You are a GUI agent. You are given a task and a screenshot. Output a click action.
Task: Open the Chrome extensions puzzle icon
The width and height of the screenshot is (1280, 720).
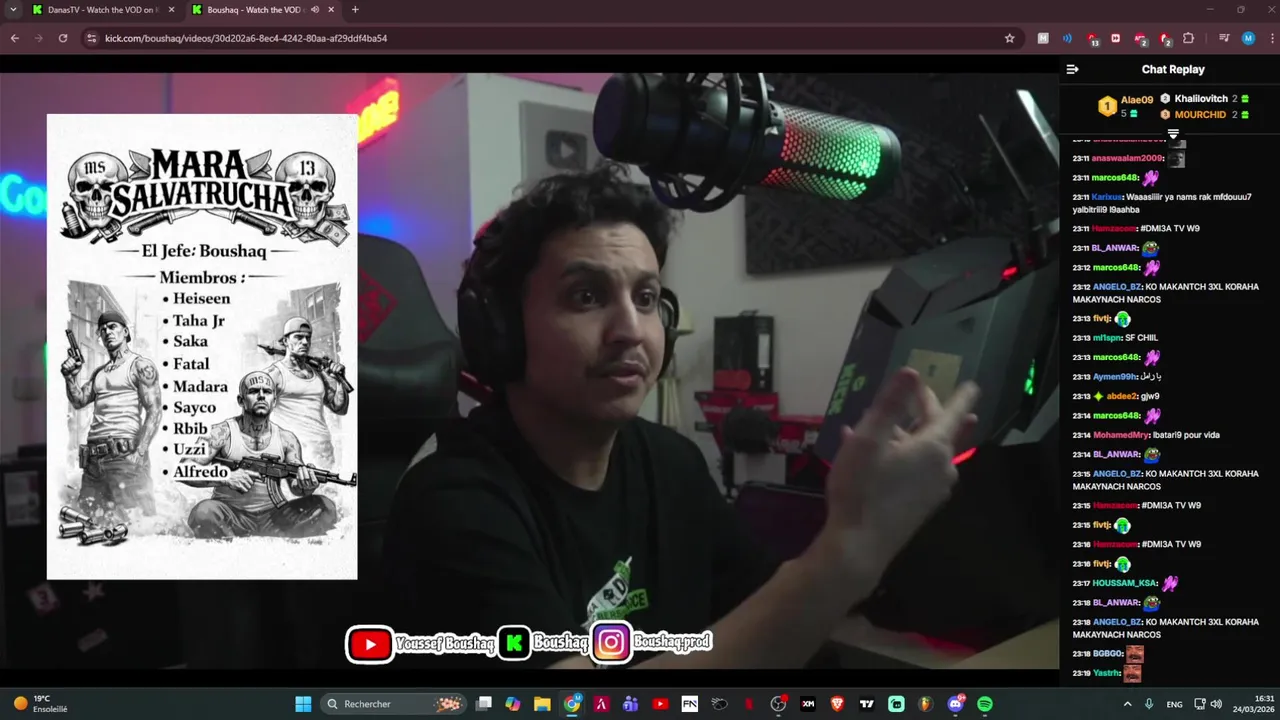[x=1189, y=38]
